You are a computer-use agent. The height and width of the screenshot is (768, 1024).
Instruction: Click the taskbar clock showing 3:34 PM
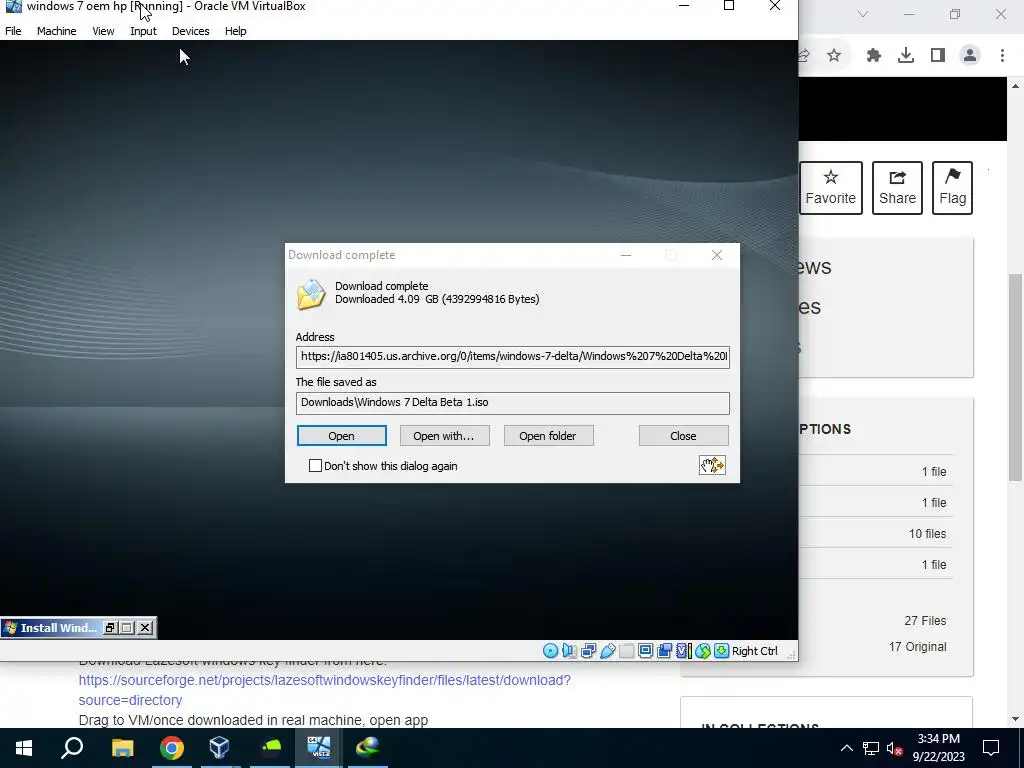click(x=938, y=748)
